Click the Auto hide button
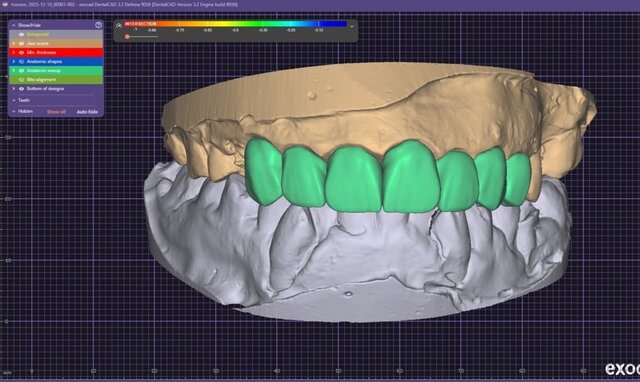The image size is (640, 382). click(87, 112)
